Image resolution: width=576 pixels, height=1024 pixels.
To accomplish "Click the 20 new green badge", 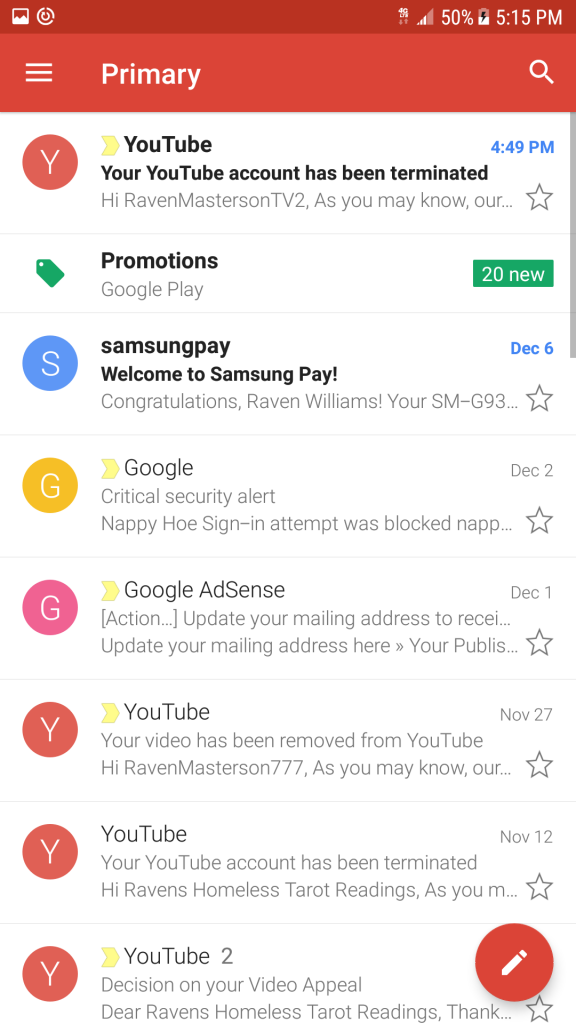I will [x=513, y=274].
